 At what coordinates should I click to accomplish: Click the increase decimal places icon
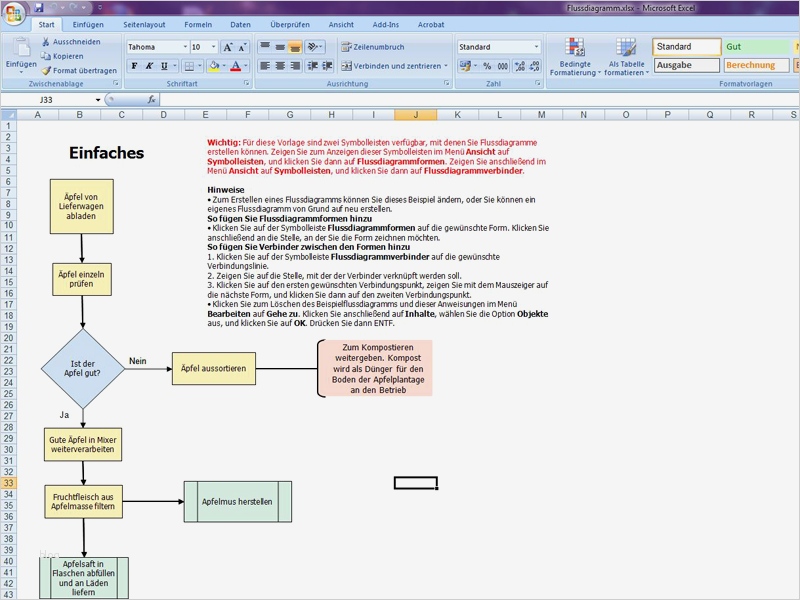(519, 65)
